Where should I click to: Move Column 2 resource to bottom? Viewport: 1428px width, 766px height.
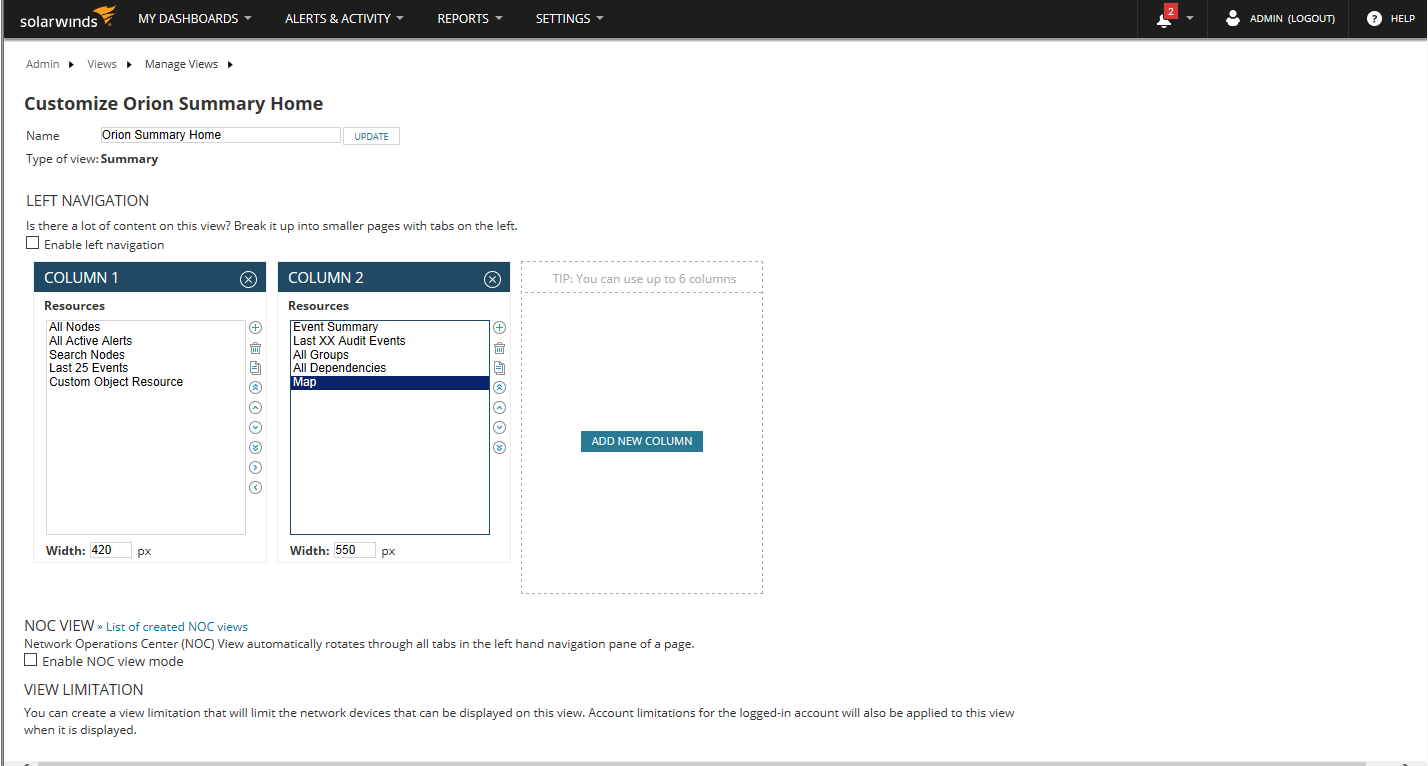[x=500, y=447]
